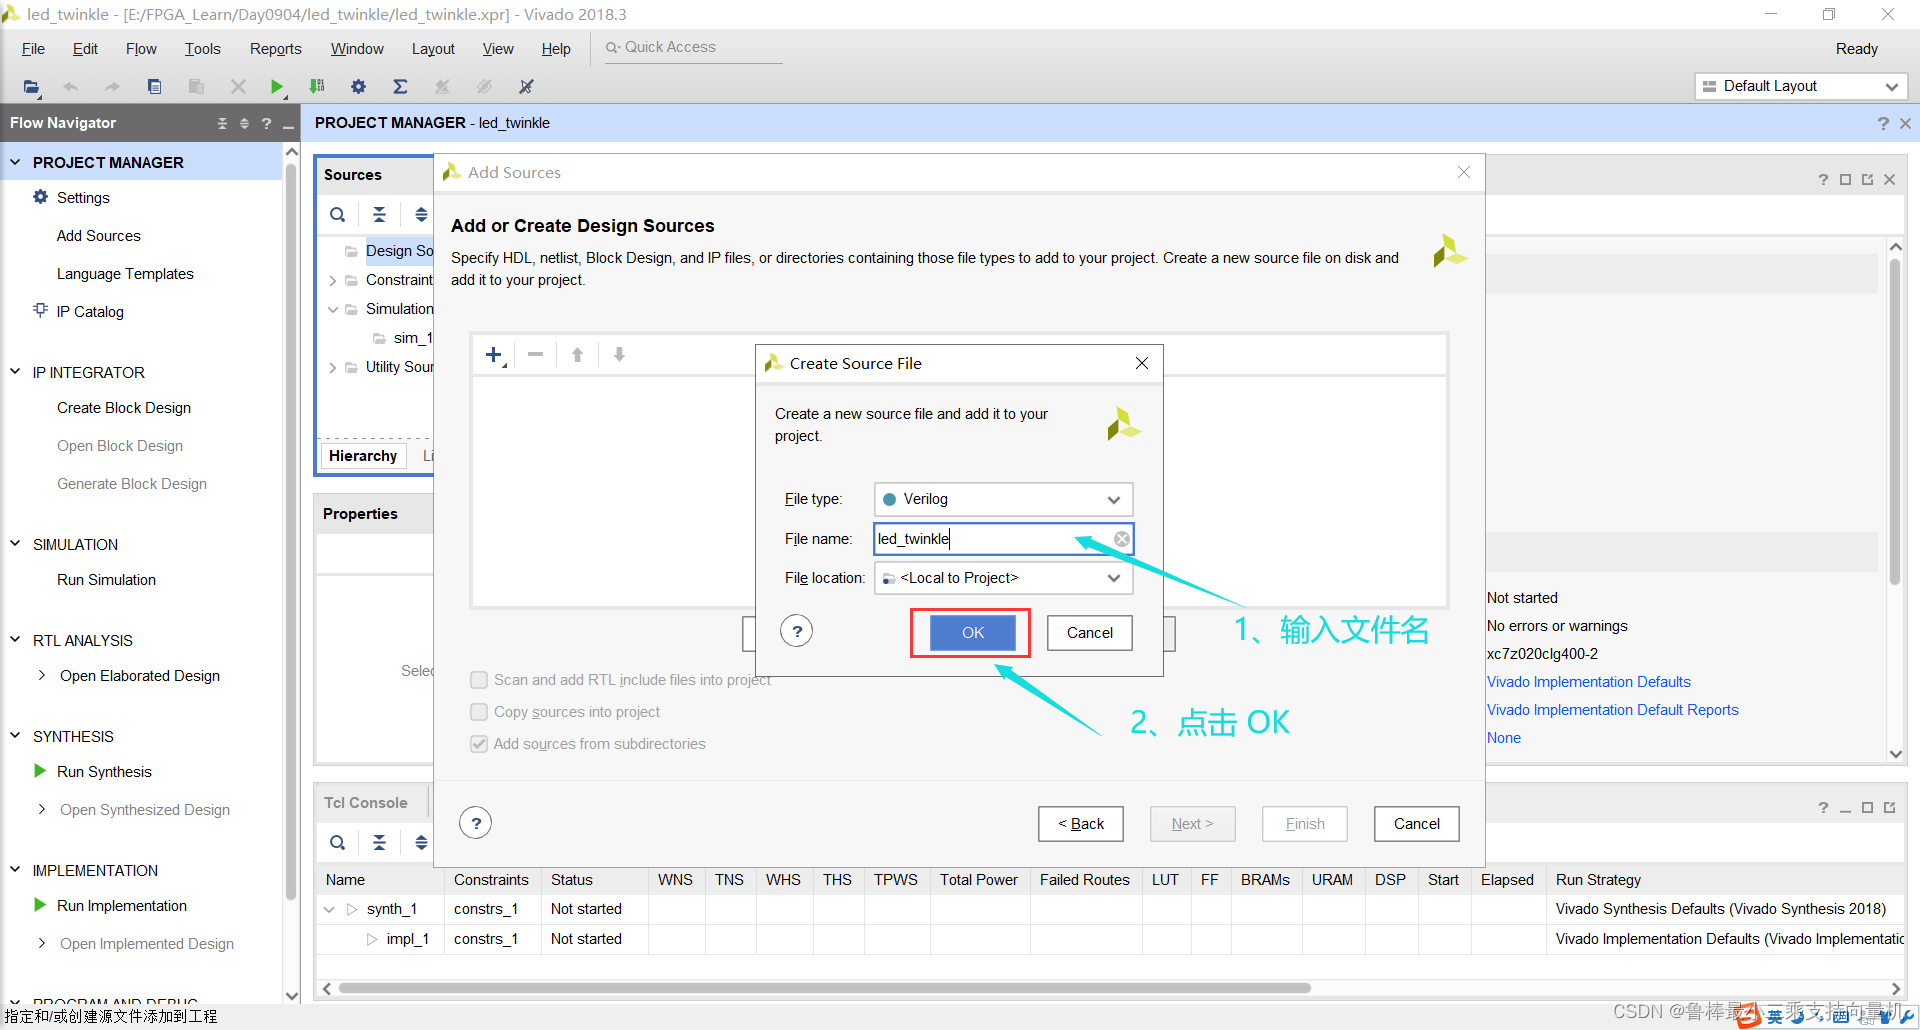Collapse the SIMULATION section

[15, 544]
